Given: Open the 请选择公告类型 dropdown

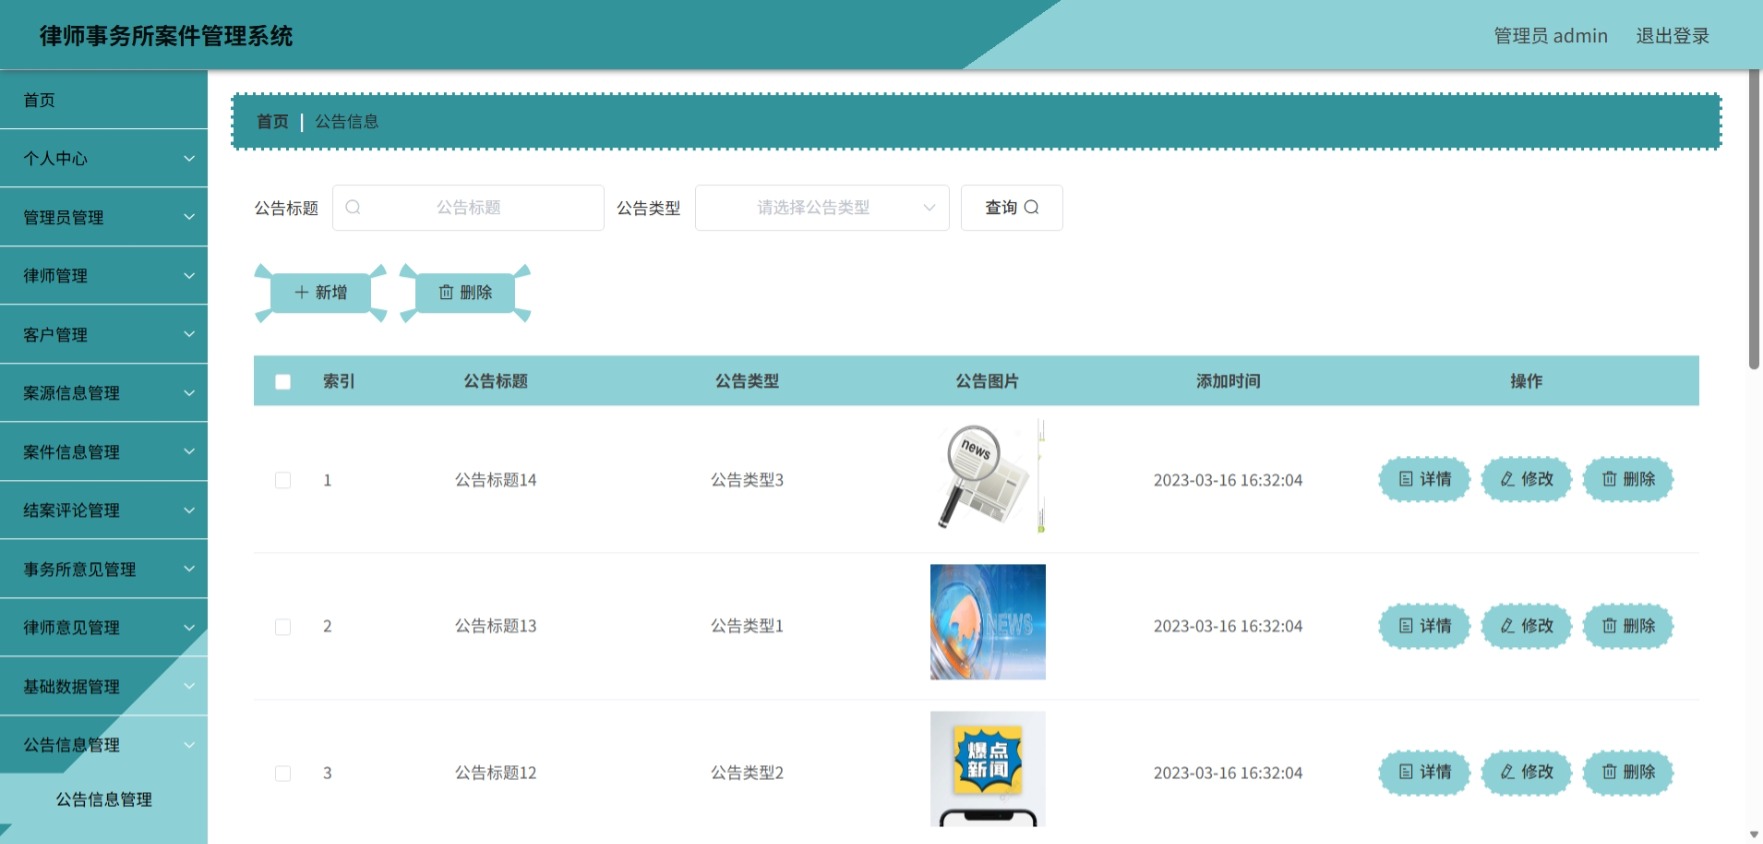Looking at the screenshot, I should pyautogui.click(x=822, y=208).
